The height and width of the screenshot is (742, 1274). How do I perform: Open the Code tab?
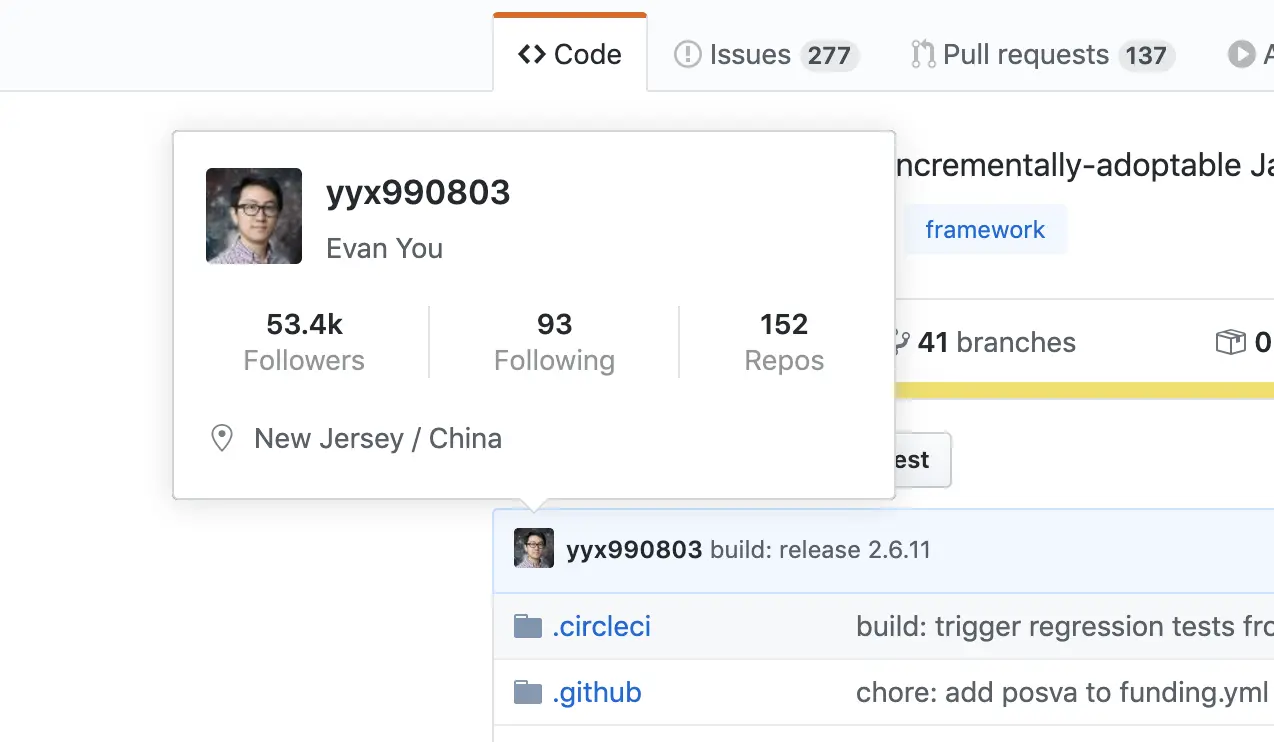click(570, 54)
